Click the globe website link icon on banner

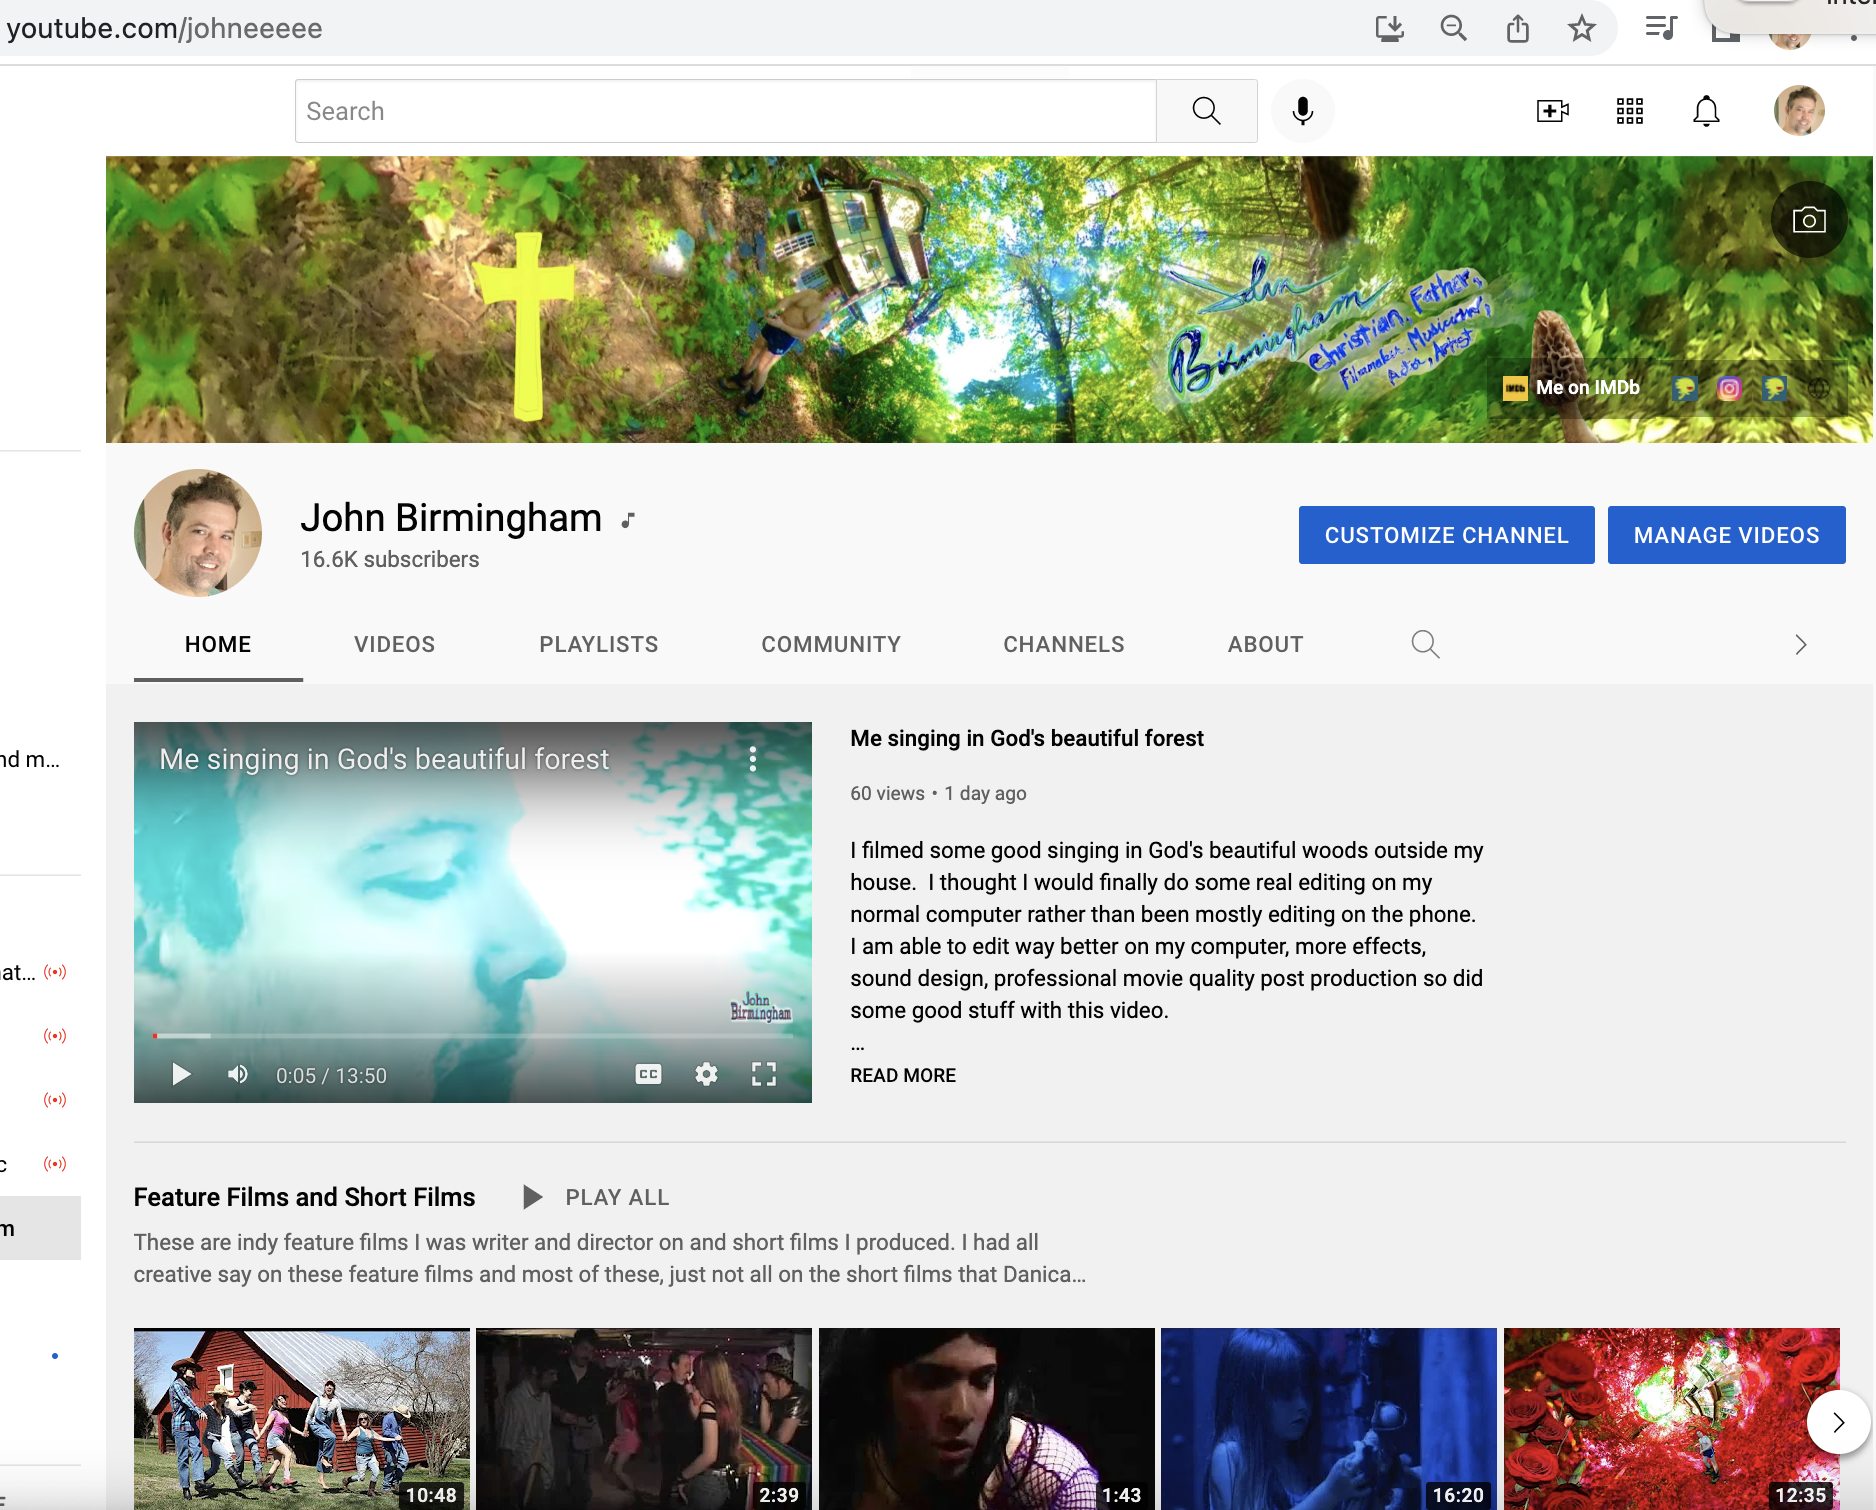click(x=1819, y=388)
